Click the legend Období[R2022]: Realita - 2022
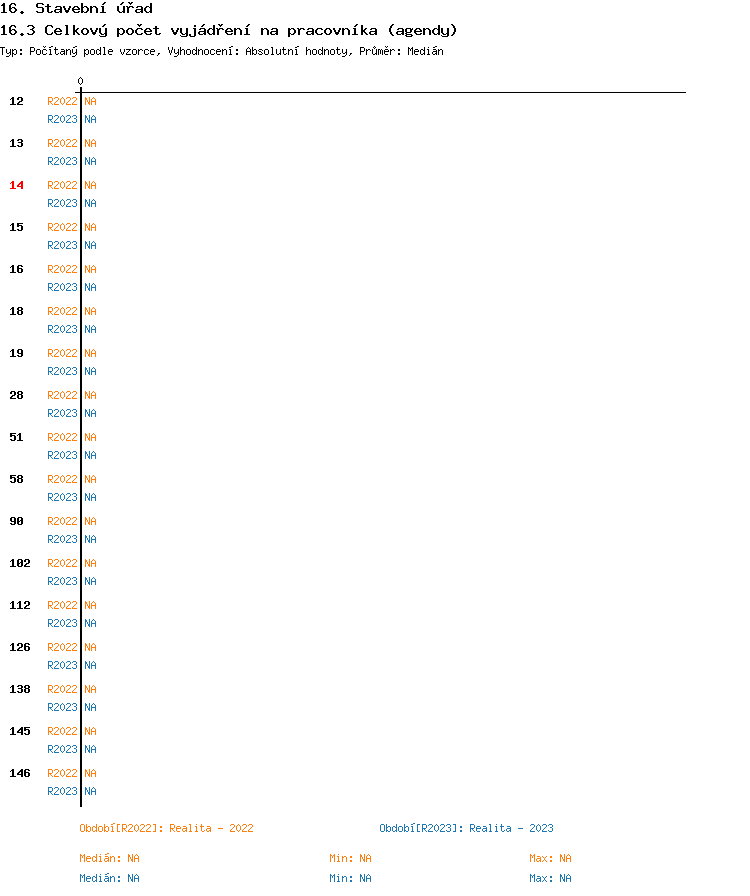Screen dimensions: 750x896 pyautogui.click(x=166, y=829)
